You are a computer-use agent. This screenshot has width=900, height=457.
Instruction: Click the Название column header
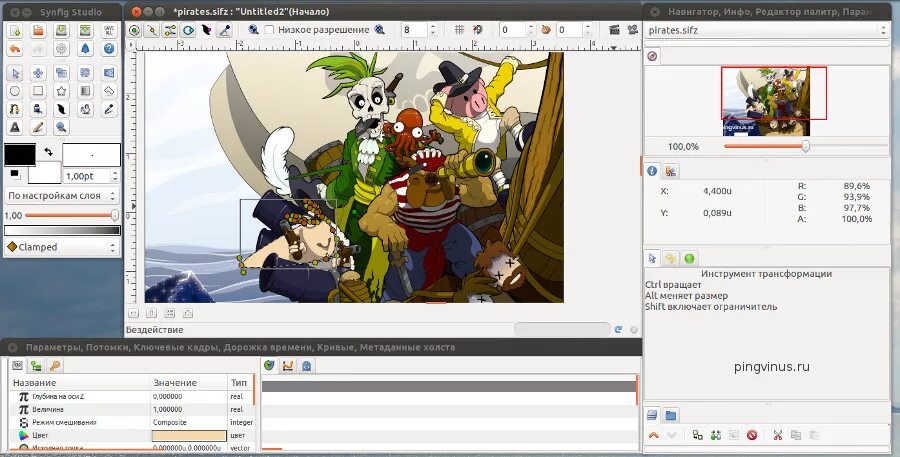coord(80,382)
